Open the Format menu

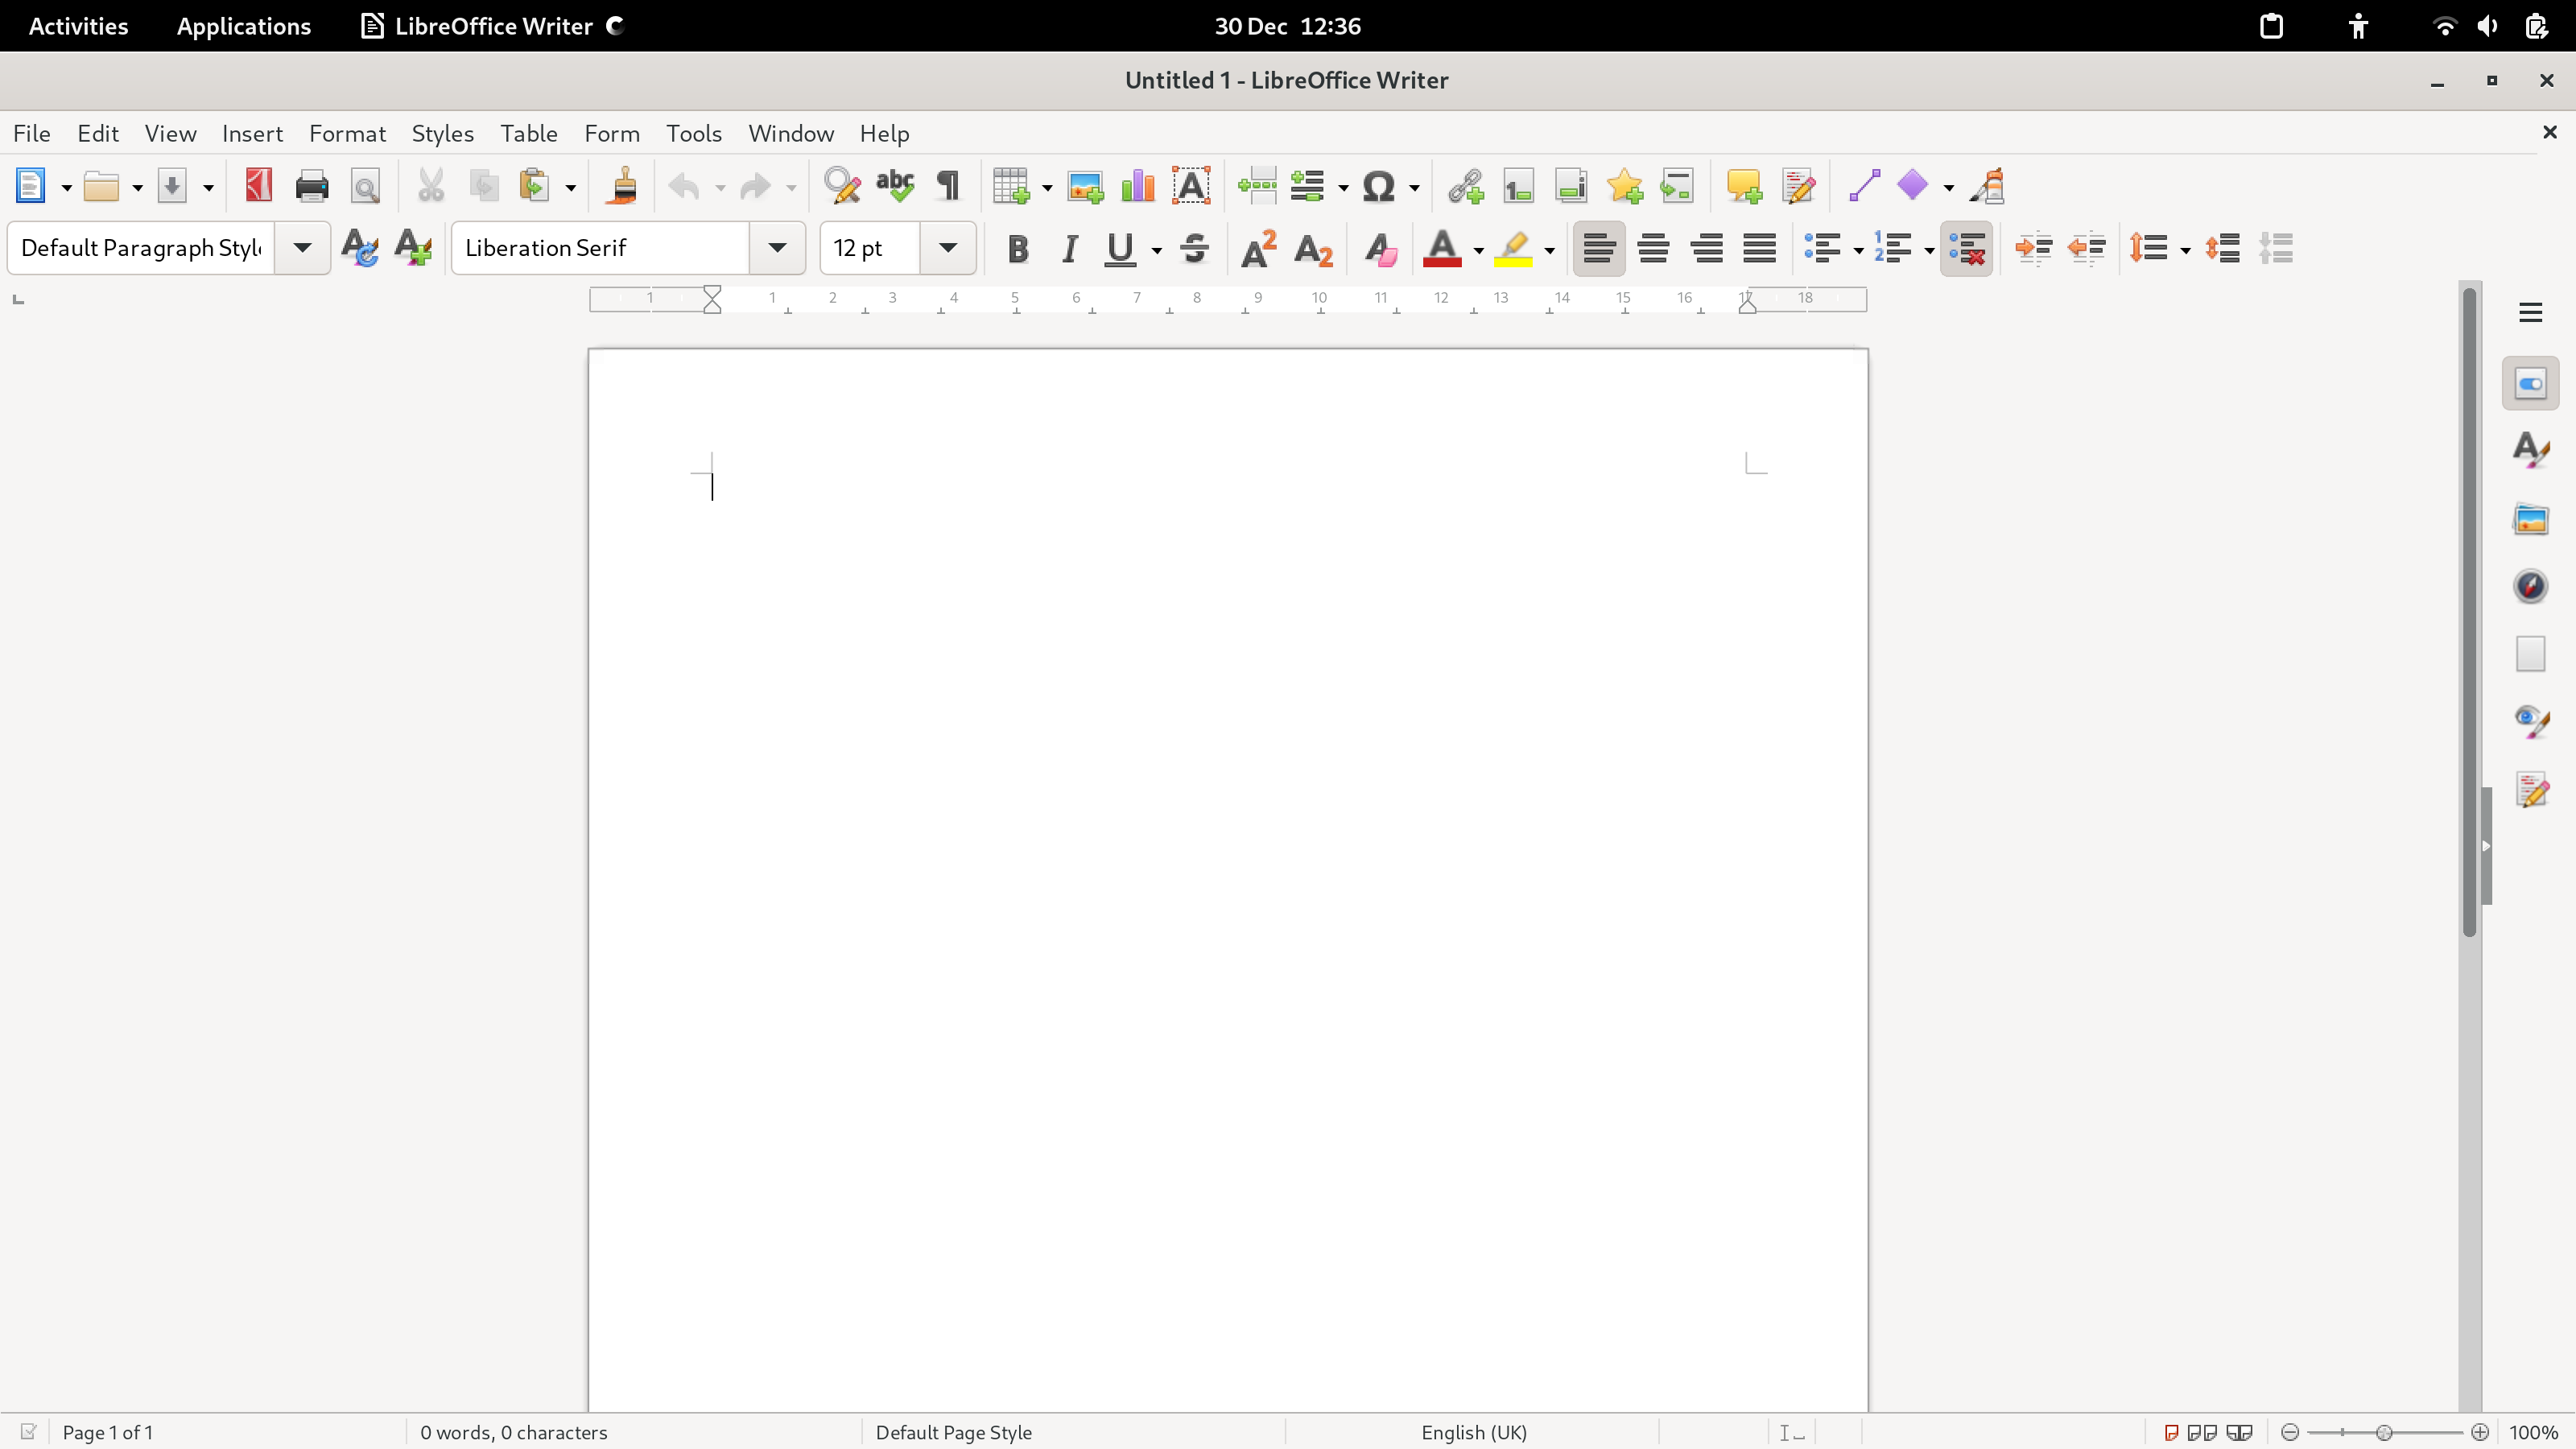(x=347, y=133)
